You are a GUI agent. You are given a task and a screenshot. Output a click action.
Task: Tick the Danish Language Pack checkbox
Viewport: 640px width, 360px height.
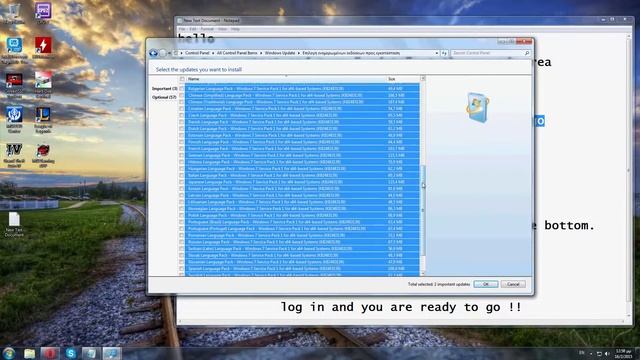click(182, 122)
